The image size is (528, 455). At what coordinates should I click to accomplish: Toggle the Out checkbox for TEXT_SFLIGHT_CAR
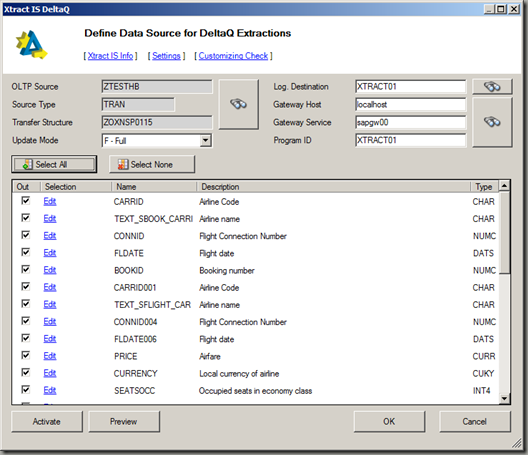click(x=26, y=304)
